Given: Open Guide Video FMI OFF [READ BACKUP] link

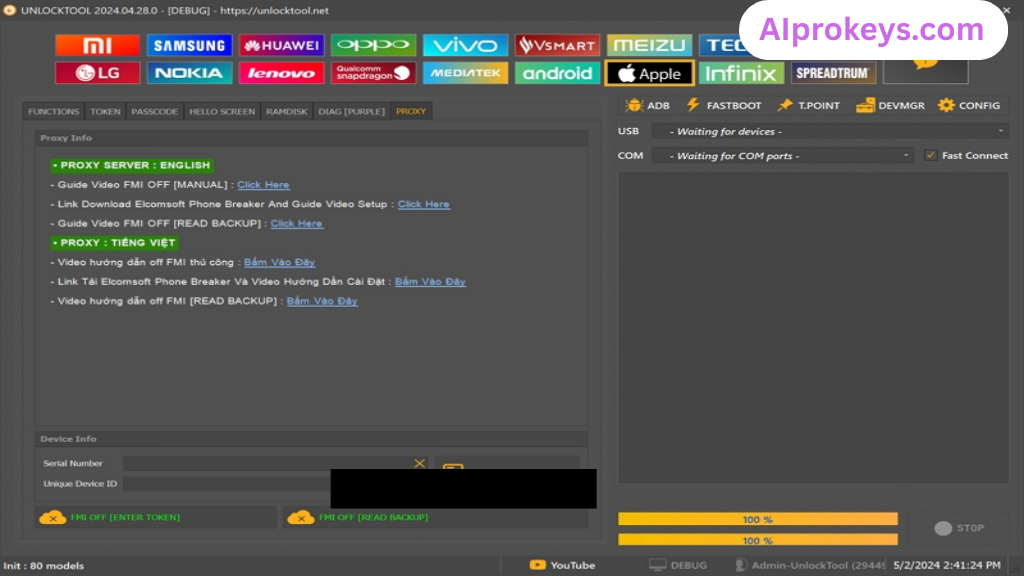Looking at the screenshot, I should 297,223.
